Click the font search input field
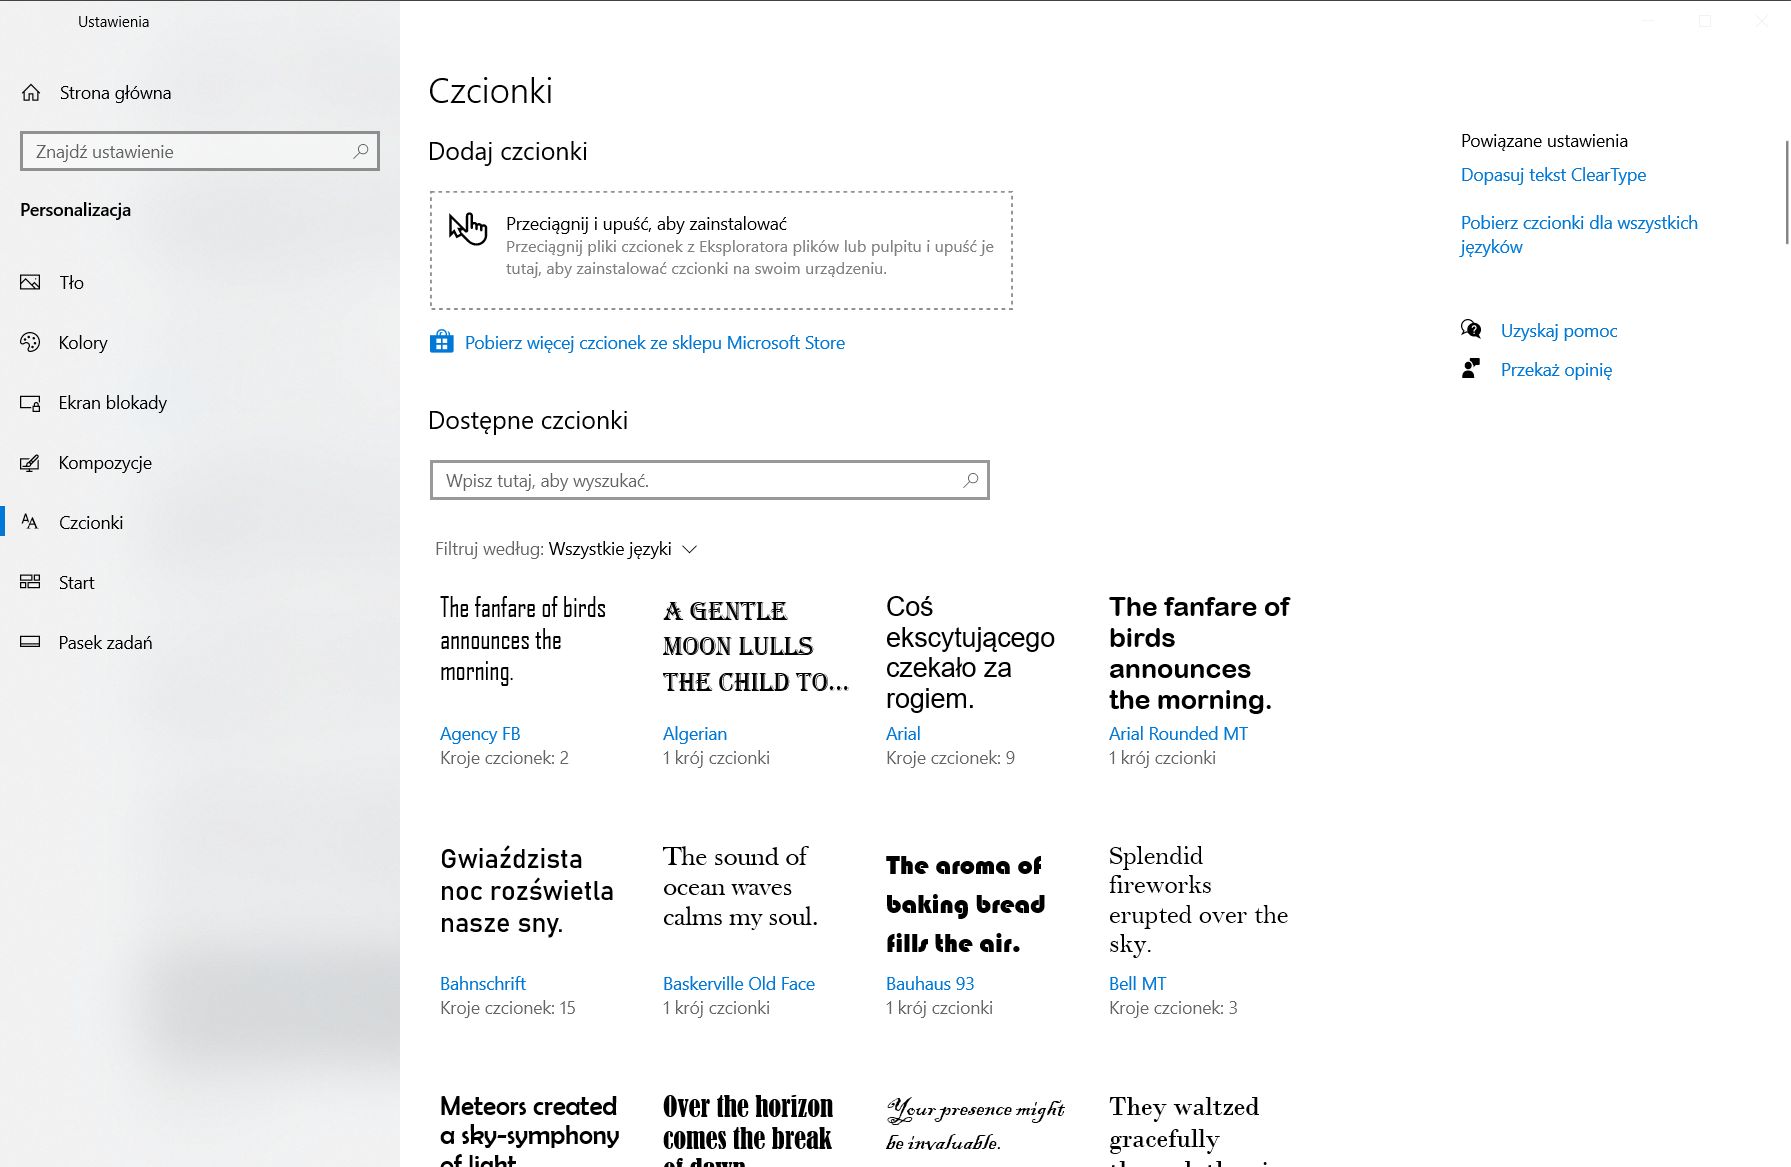 [x=700, y=480]
